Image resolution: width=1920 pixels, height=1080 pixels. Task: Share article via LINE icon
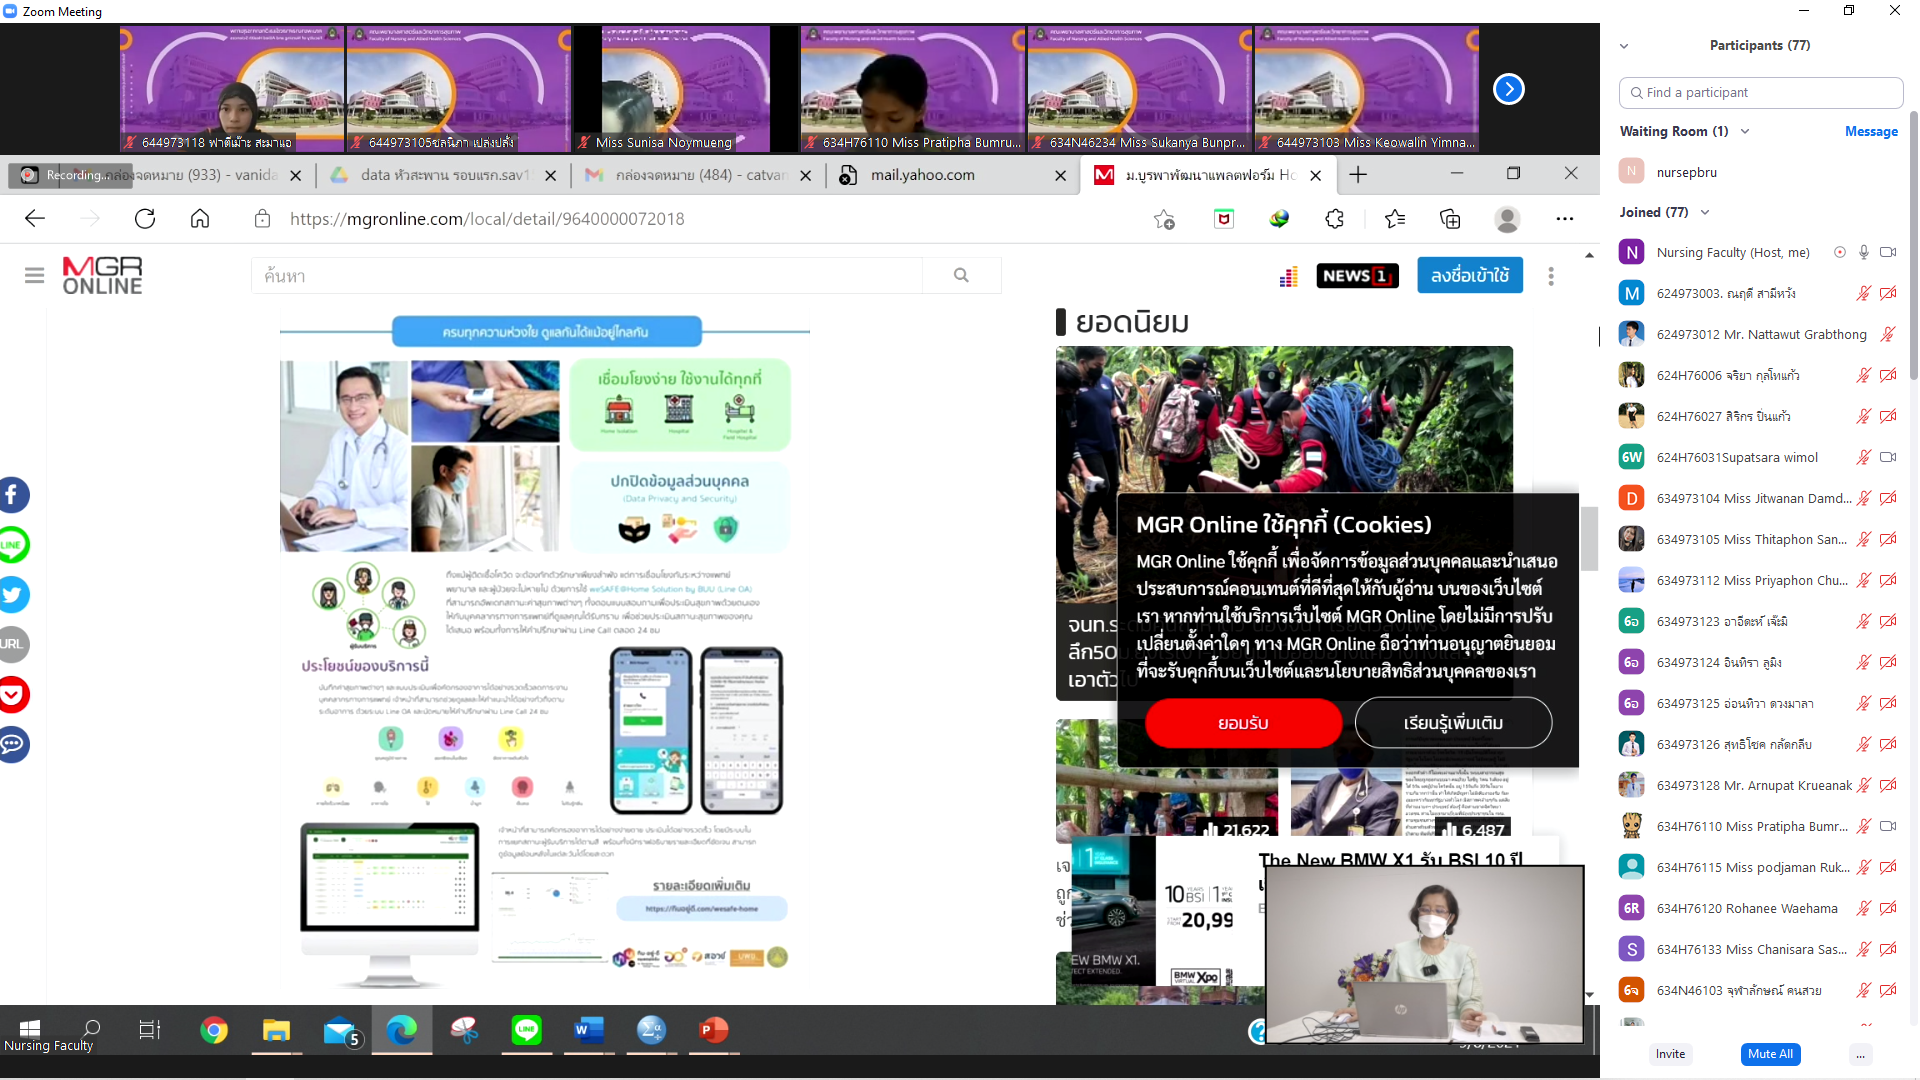[13, 545]
